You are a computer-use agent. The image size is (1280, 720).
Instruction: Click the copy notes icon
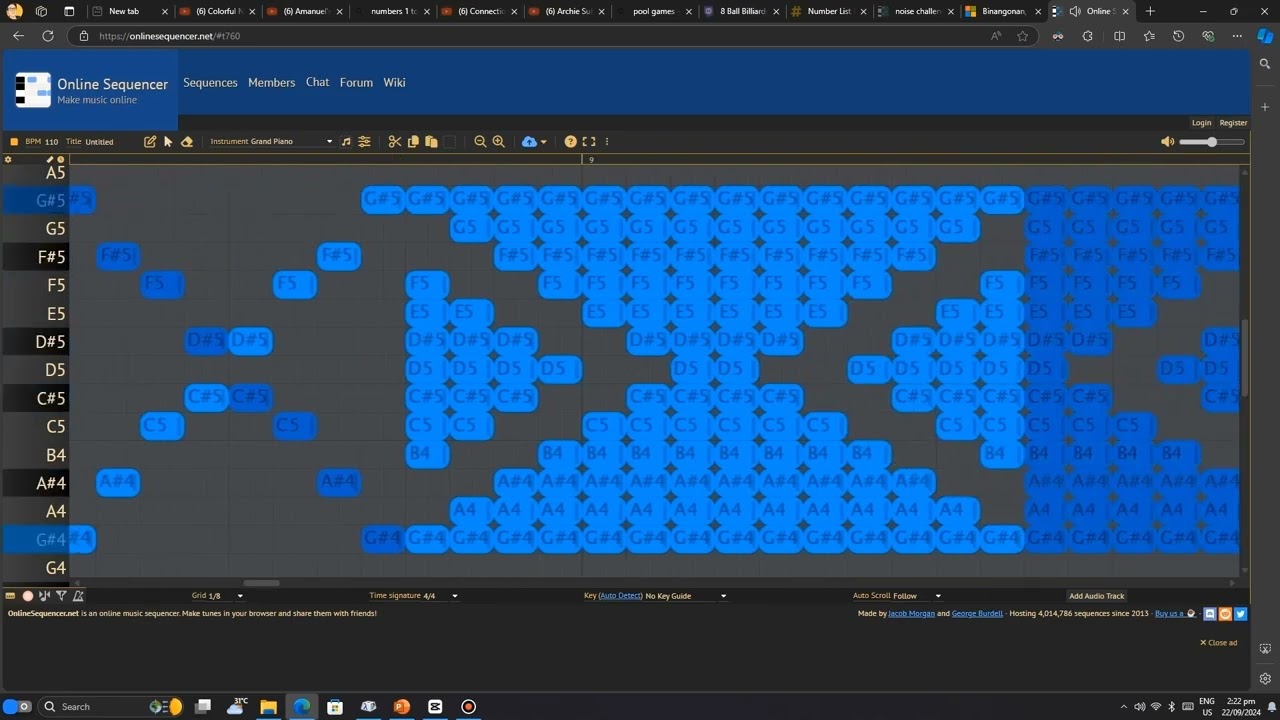point(413,142)
